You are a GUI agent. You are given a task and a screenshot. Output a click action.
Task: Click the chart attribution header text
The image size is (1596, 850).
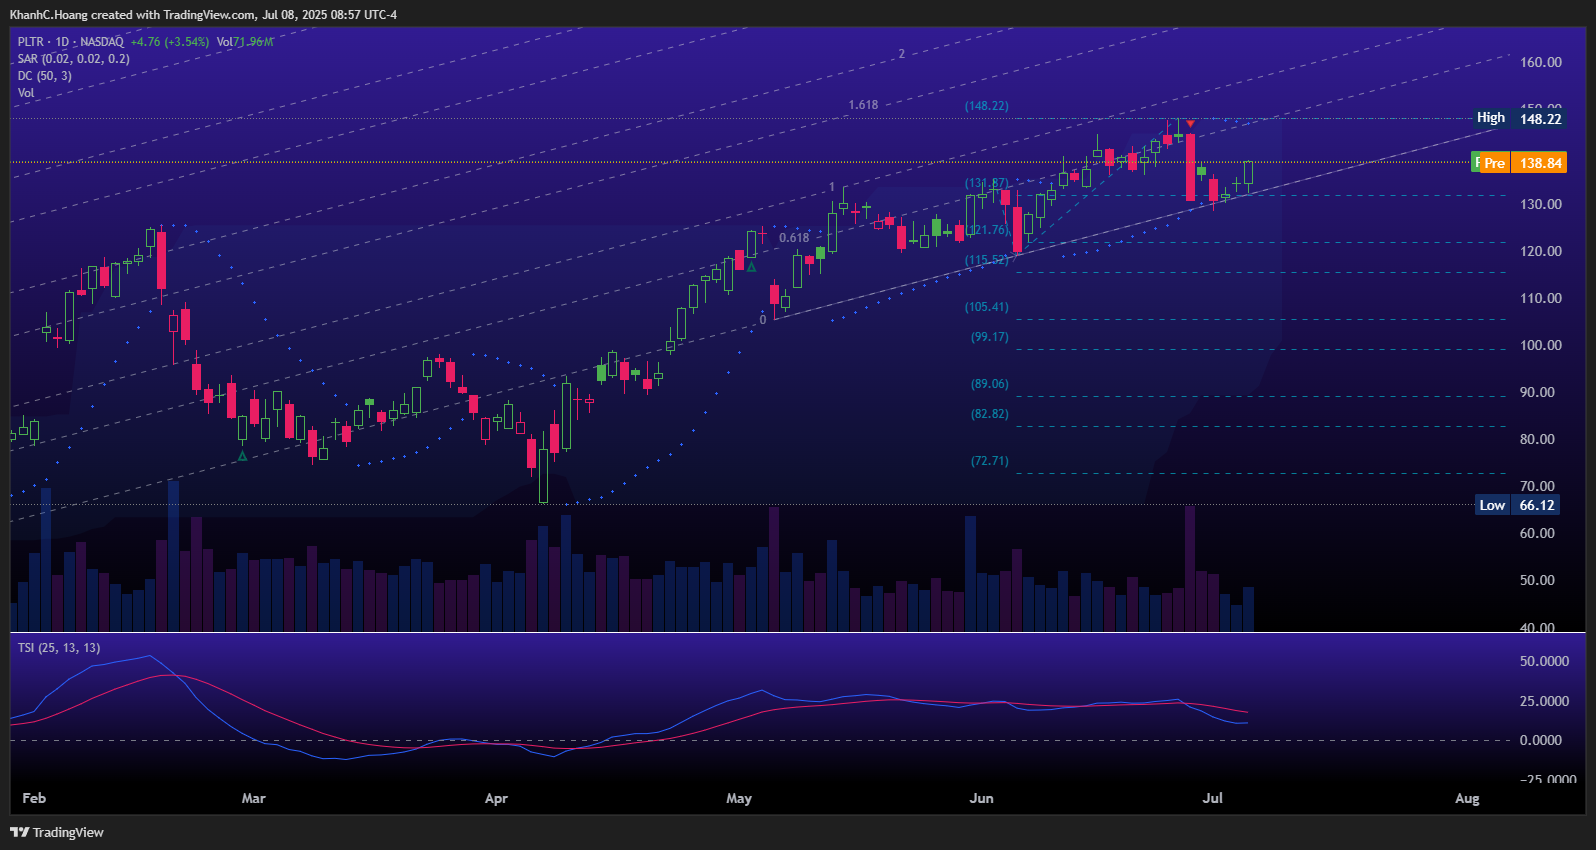pyautogui.click(x=203, y=15)
